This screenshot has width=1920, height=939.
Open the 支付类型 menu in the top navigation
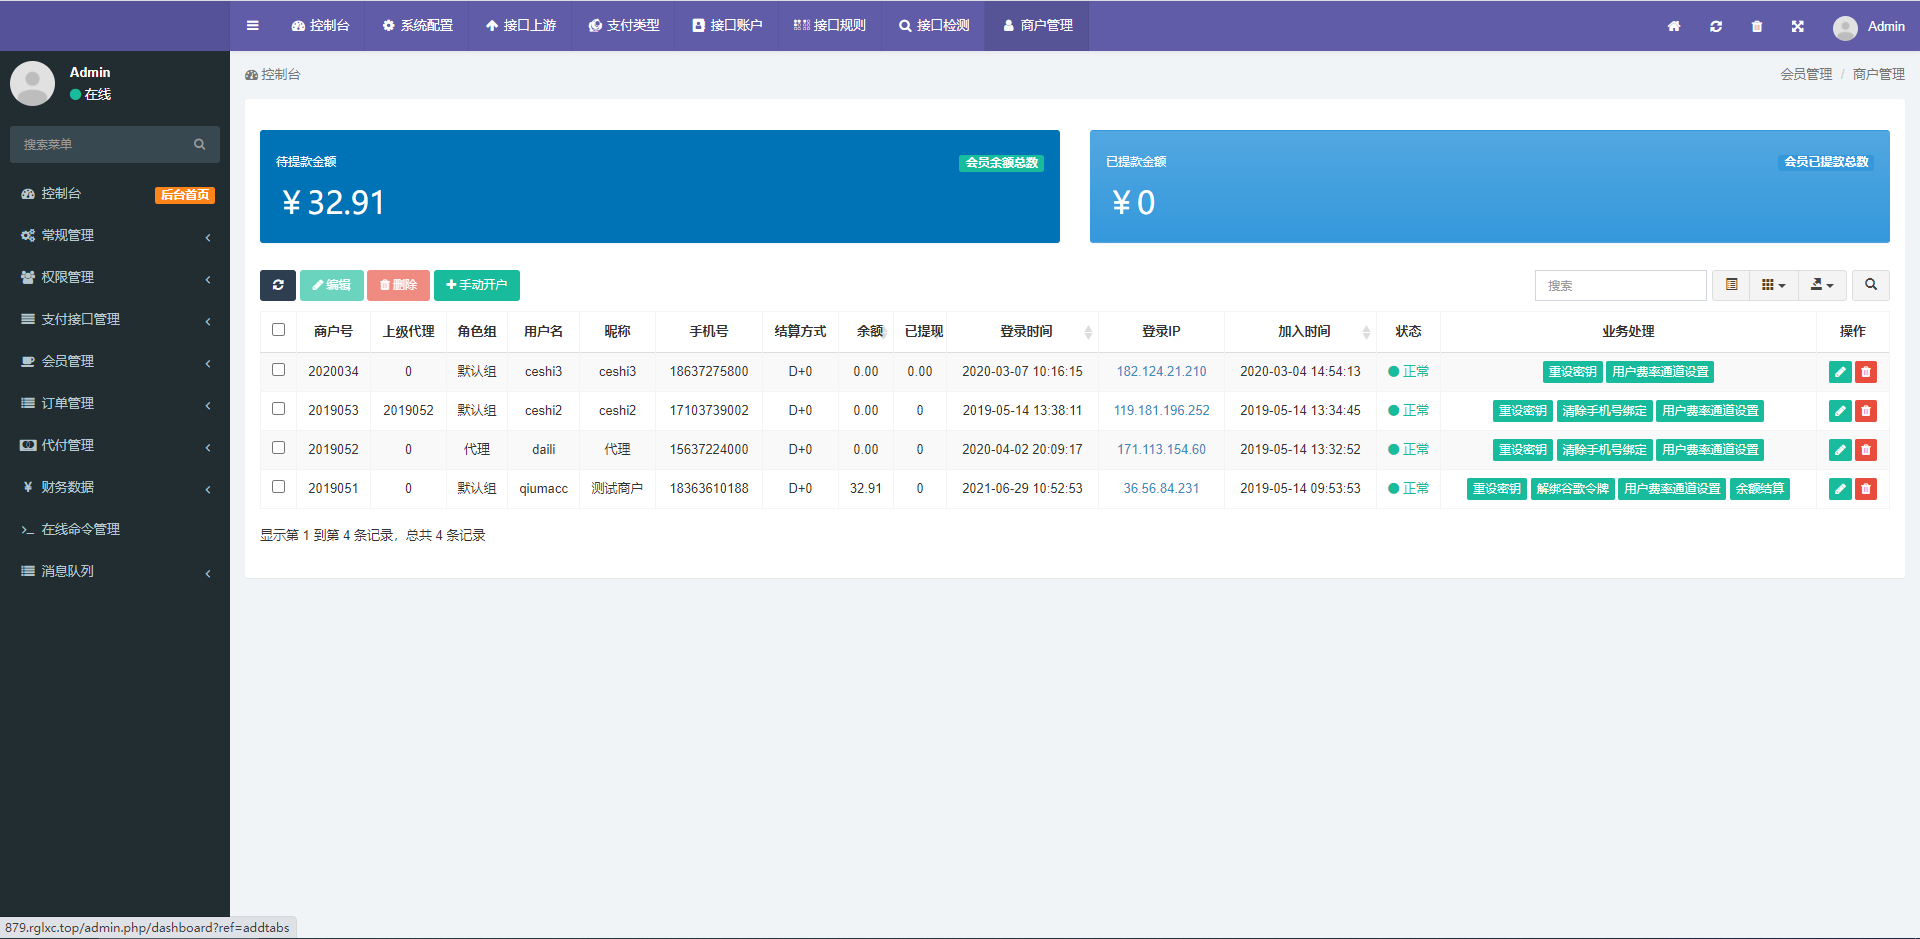click(624, 26)
